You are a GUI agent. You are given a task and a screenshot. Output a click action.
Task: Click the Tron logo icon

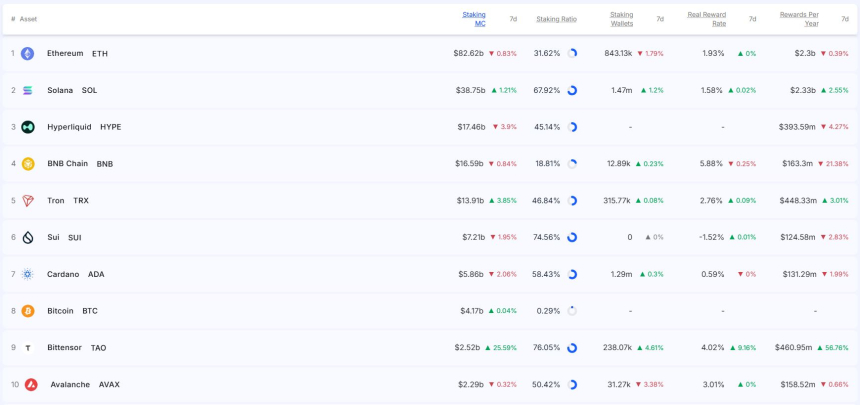point(28,201)
